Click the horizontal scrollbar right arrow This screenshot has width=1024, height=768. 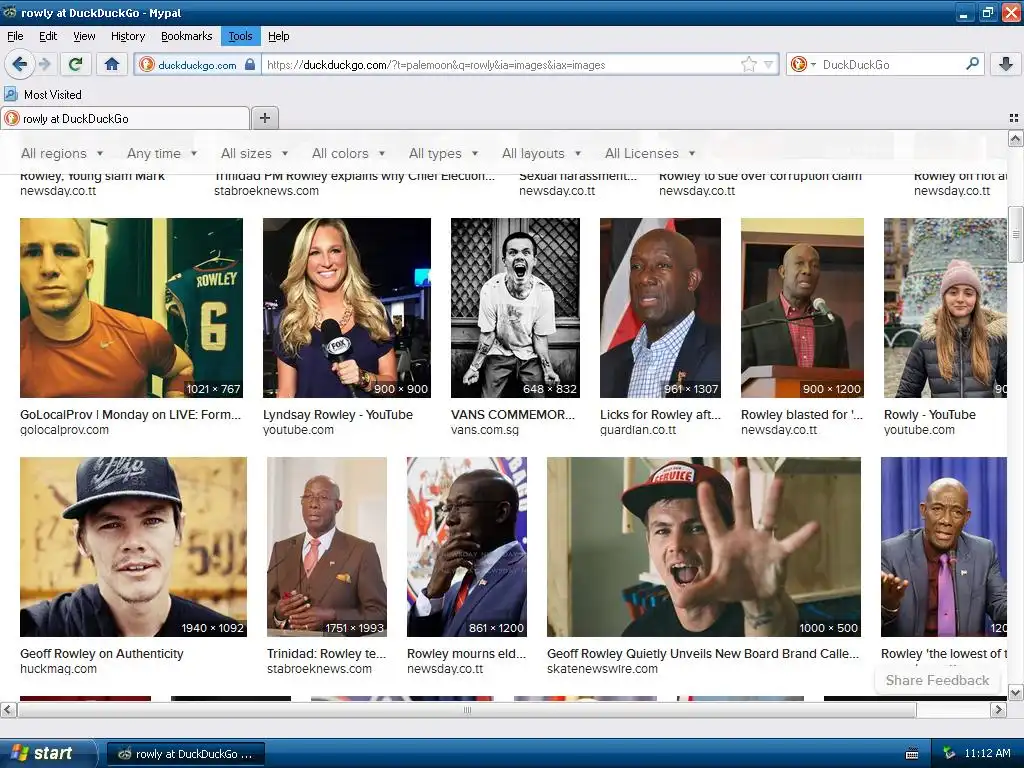(999, 709)
